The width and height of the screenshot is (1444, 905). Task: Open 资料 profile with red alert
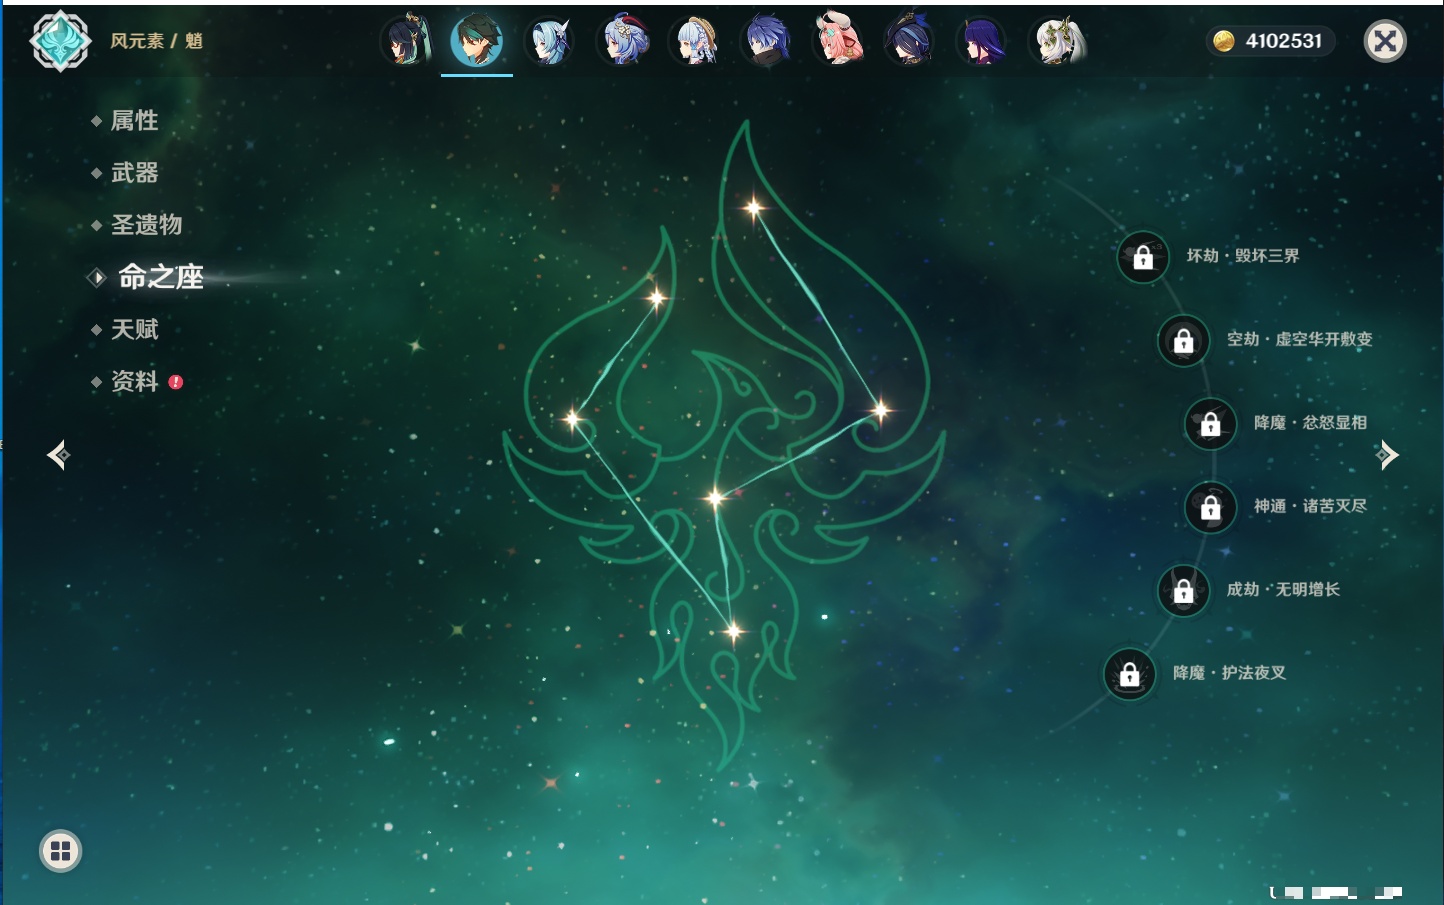135,381
